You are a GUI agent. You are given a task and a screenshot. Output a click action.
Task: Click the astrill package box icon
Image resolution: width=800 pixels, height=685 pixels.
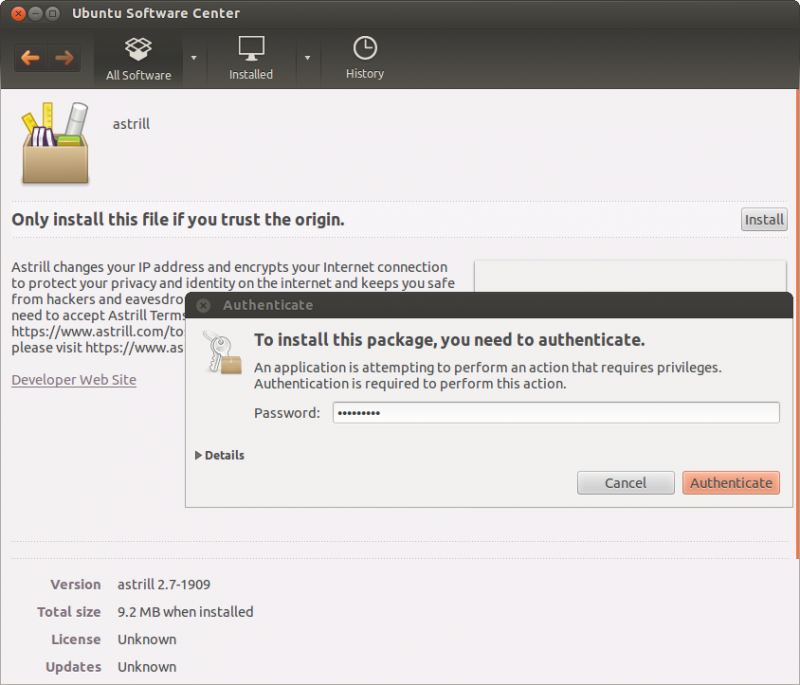pos(55,142)
